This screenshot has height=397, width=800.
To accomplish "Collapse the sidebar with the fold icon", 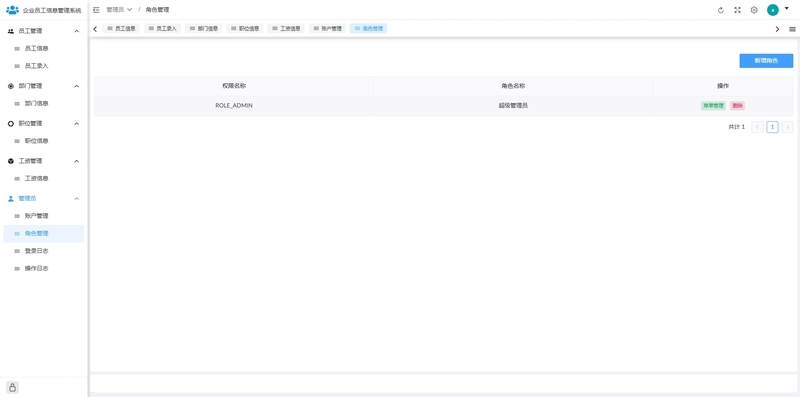I will [x=96, y=10].
